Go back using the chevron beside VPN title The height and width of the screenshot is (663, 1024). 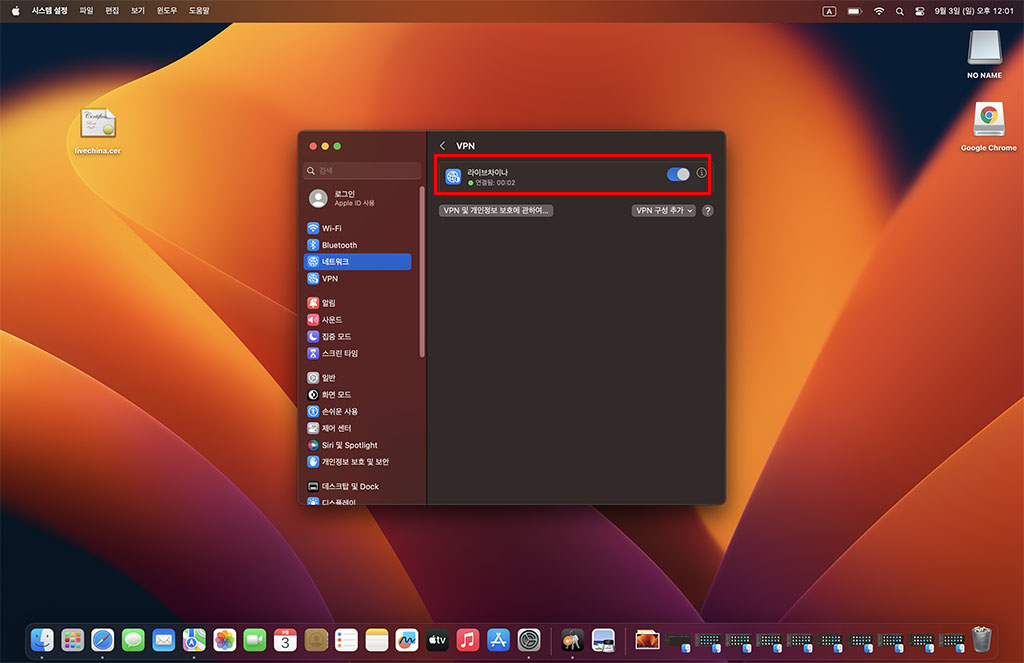tap(442, 146)
